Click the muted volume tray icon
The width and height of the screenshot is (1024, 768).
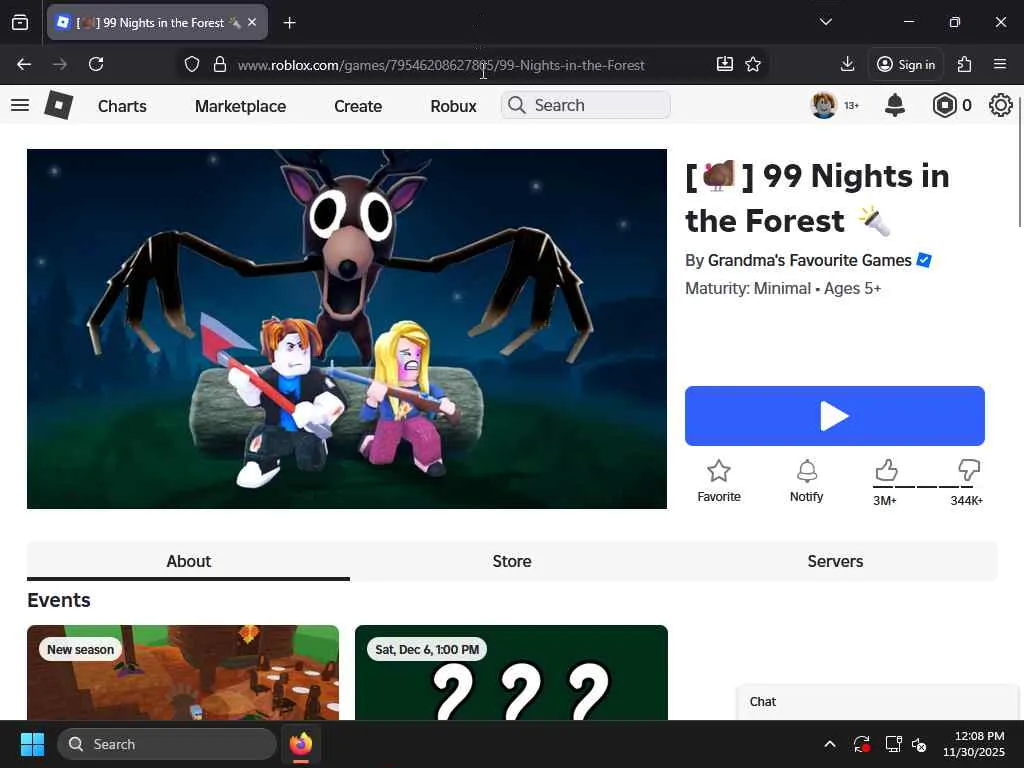point(920,744)
